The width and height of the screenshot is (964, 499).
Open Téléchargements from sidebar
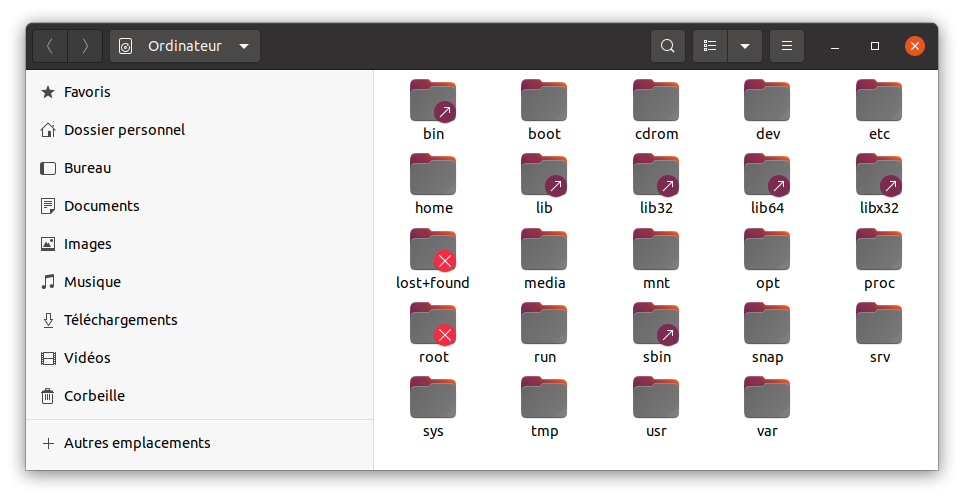tap(120, 320)
